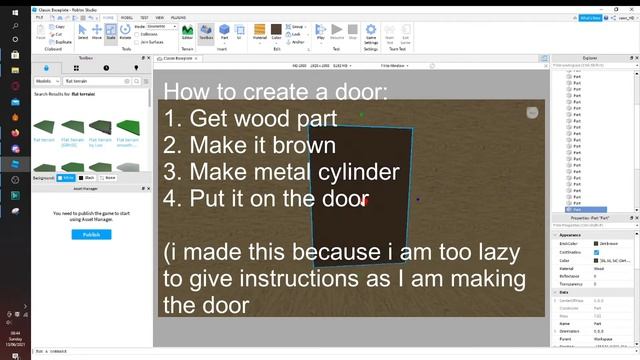Click Duplicate in Clipboard group
The height and width of the screenshot is (360, 640).
60,42
